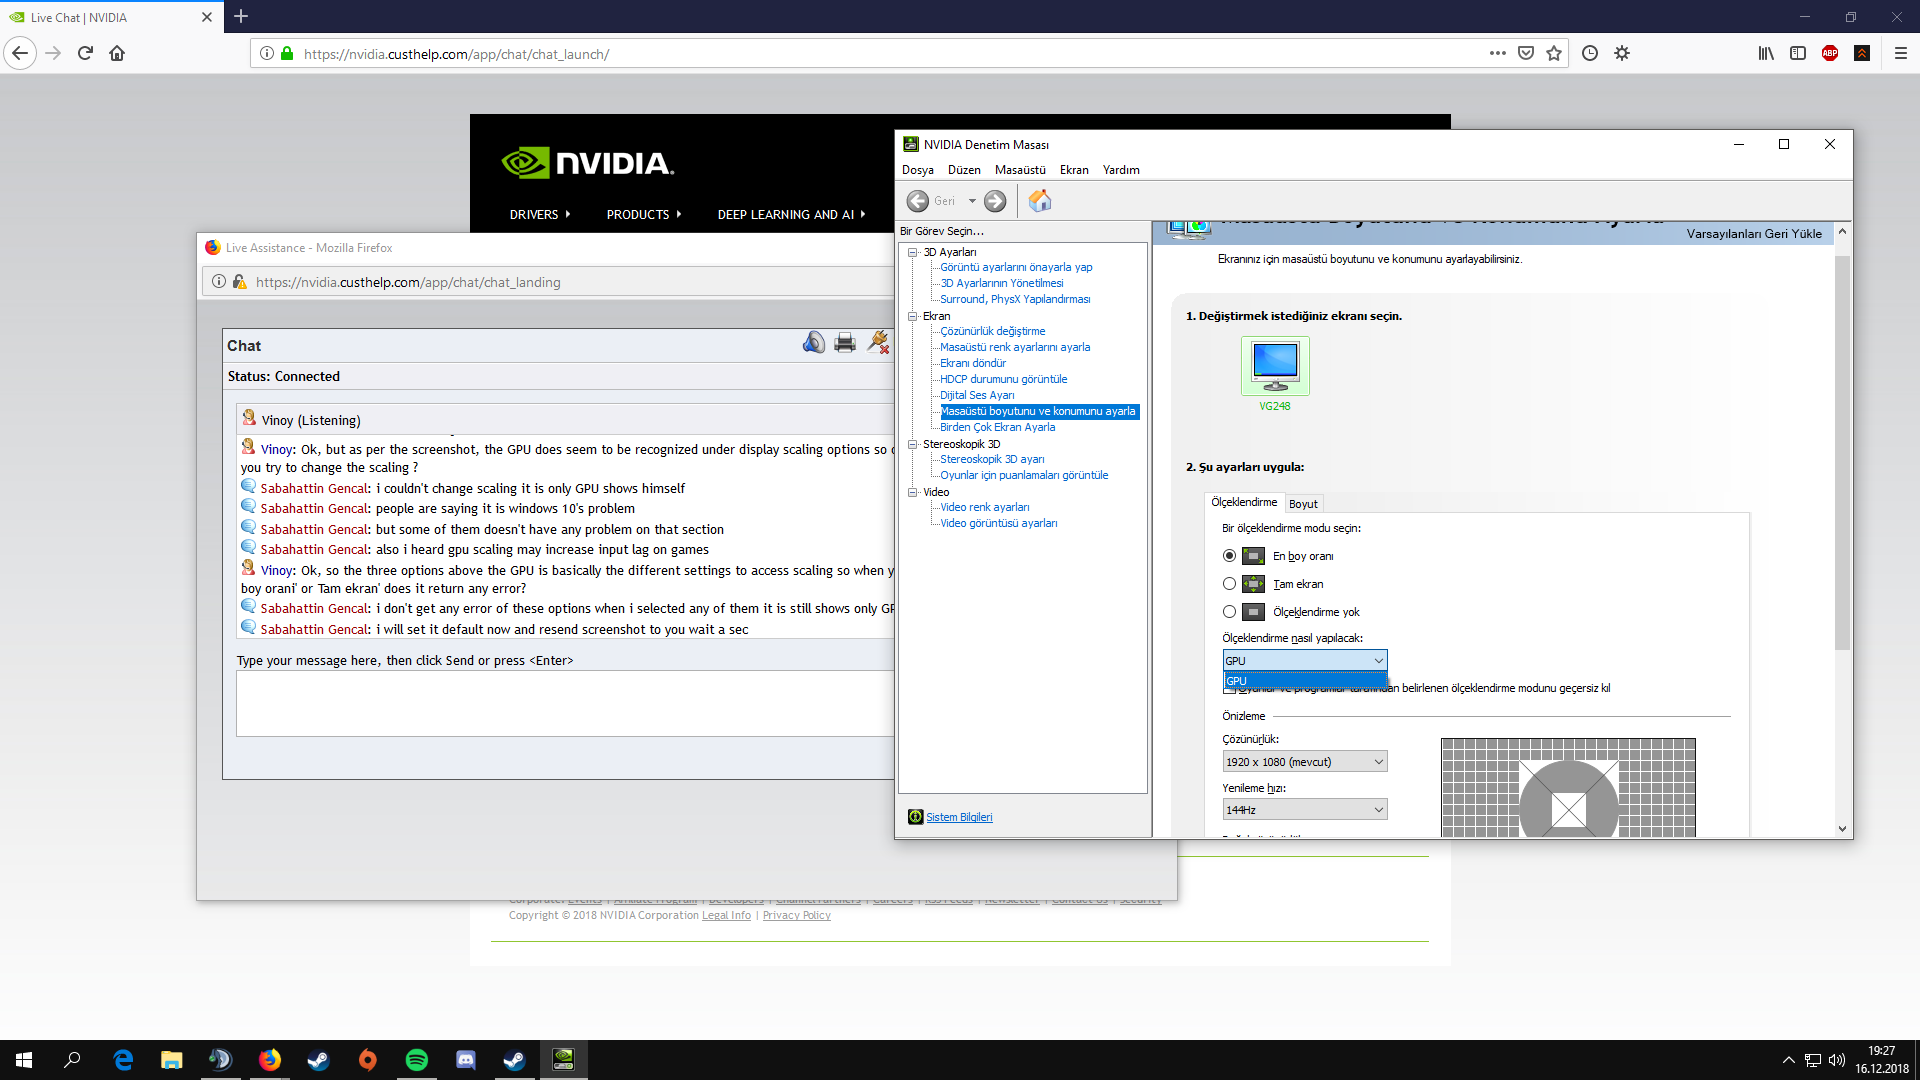Open the 144Hz refresh rate dropdown
The image size is (1920, 1080).
click(x=1304, y=810)
